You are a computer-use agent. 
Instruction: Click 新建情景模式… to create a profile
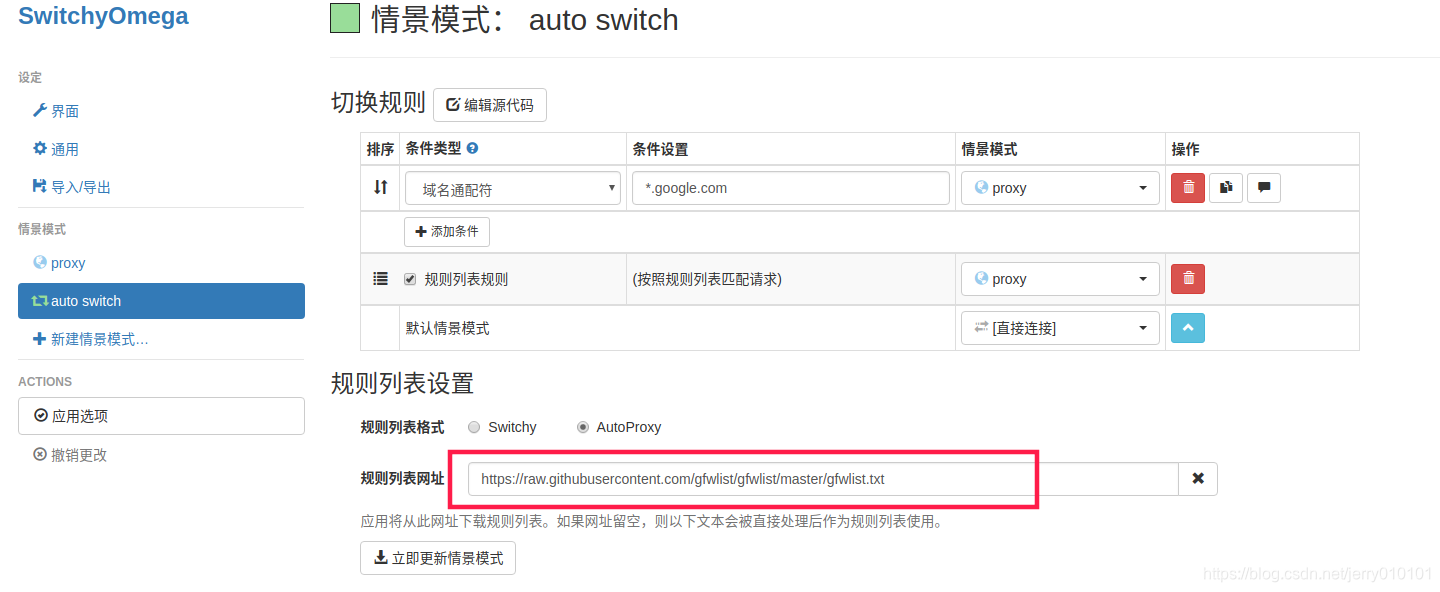click(x=90, y=339)
